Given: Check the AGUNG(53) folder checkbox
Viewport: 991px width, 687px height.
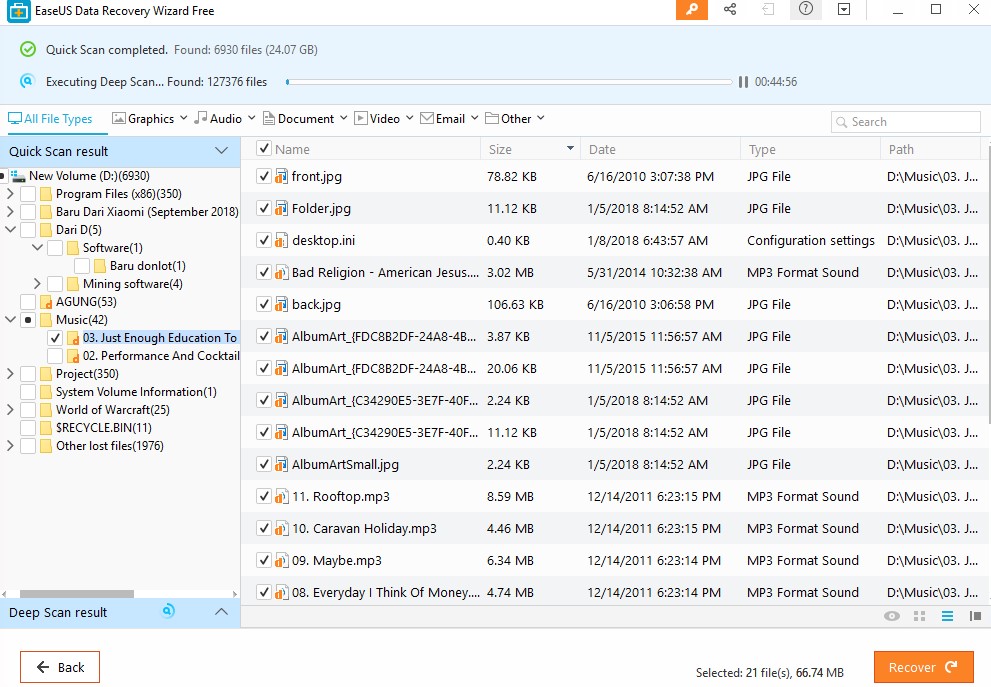Looking at the screenshot, I should (x=28, y=301).
